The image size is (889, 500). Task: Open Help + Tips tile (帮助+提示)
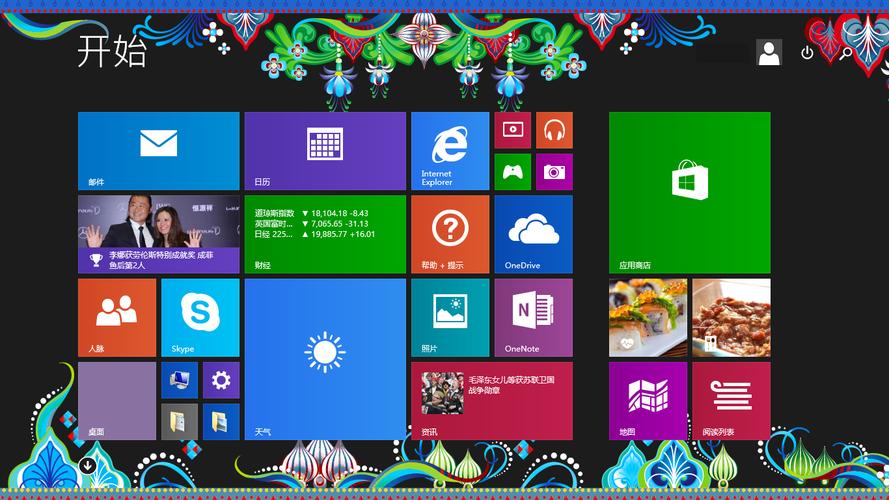tap(450, 234)
